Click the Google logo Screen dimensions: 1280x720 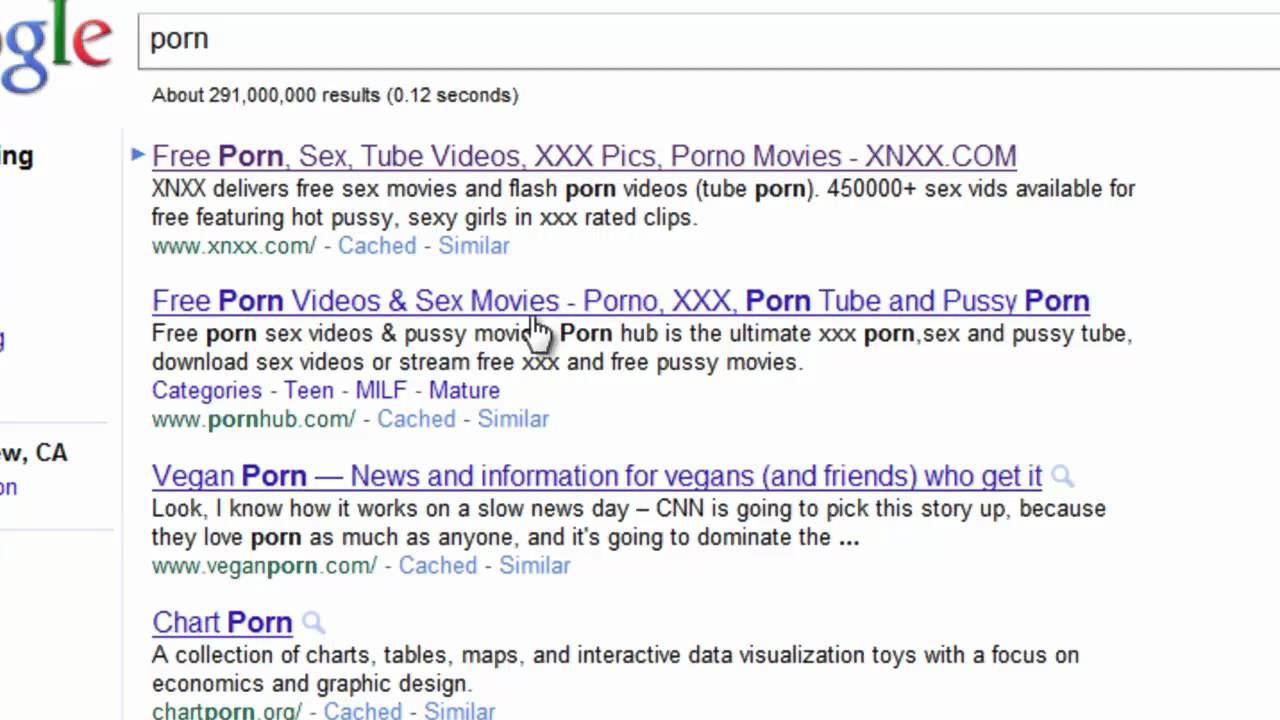coord(55,45)
